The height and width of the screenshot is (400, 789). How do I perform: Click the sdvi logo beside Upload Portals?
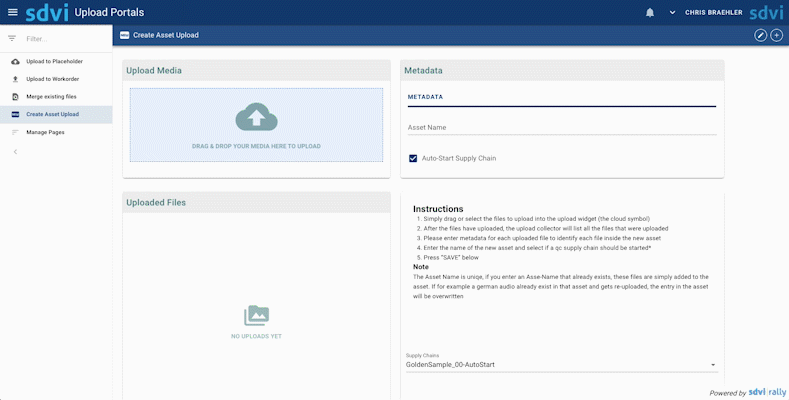47,13
